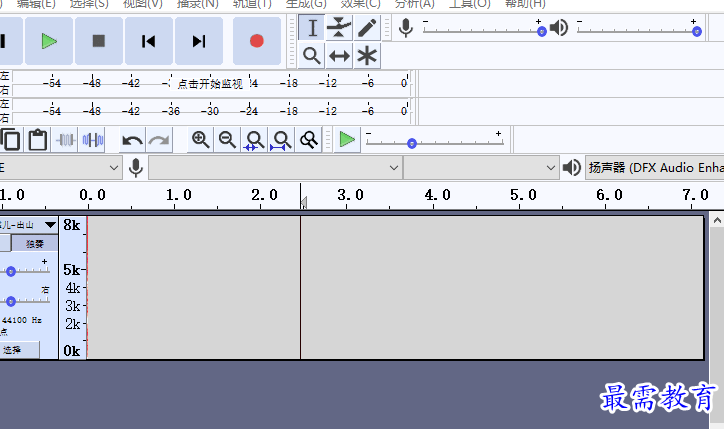Click the Paste clipboard icon

[38, 140]
